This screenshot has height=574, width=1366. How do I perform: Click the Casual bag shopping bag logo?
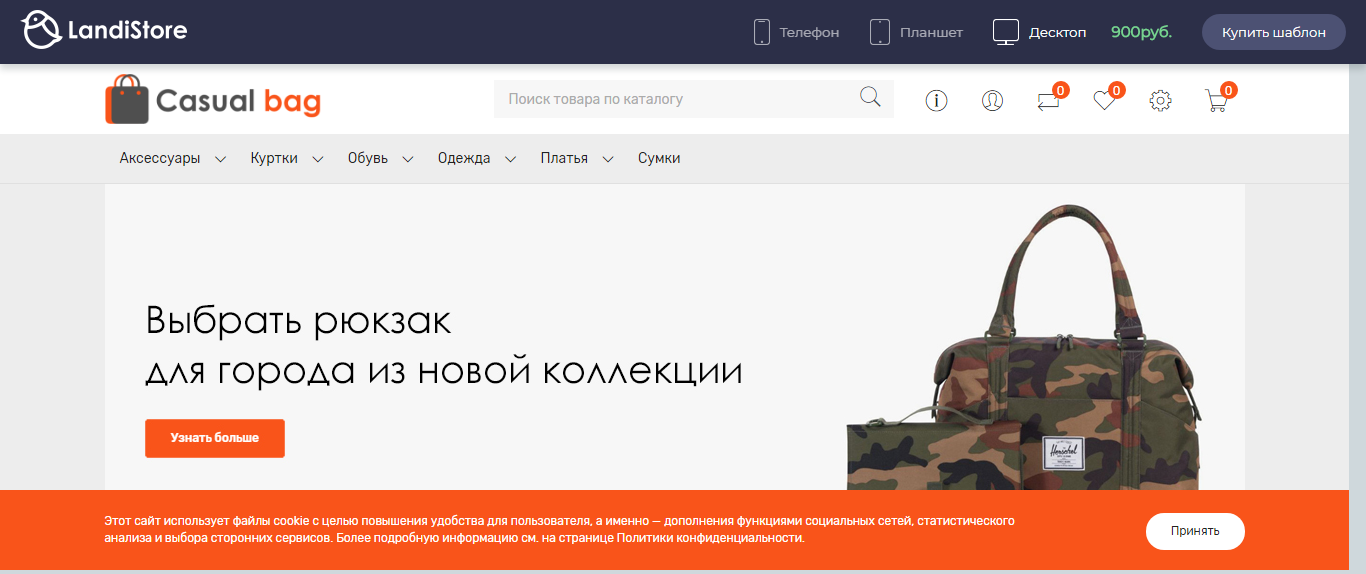click(x=127, y=99)
